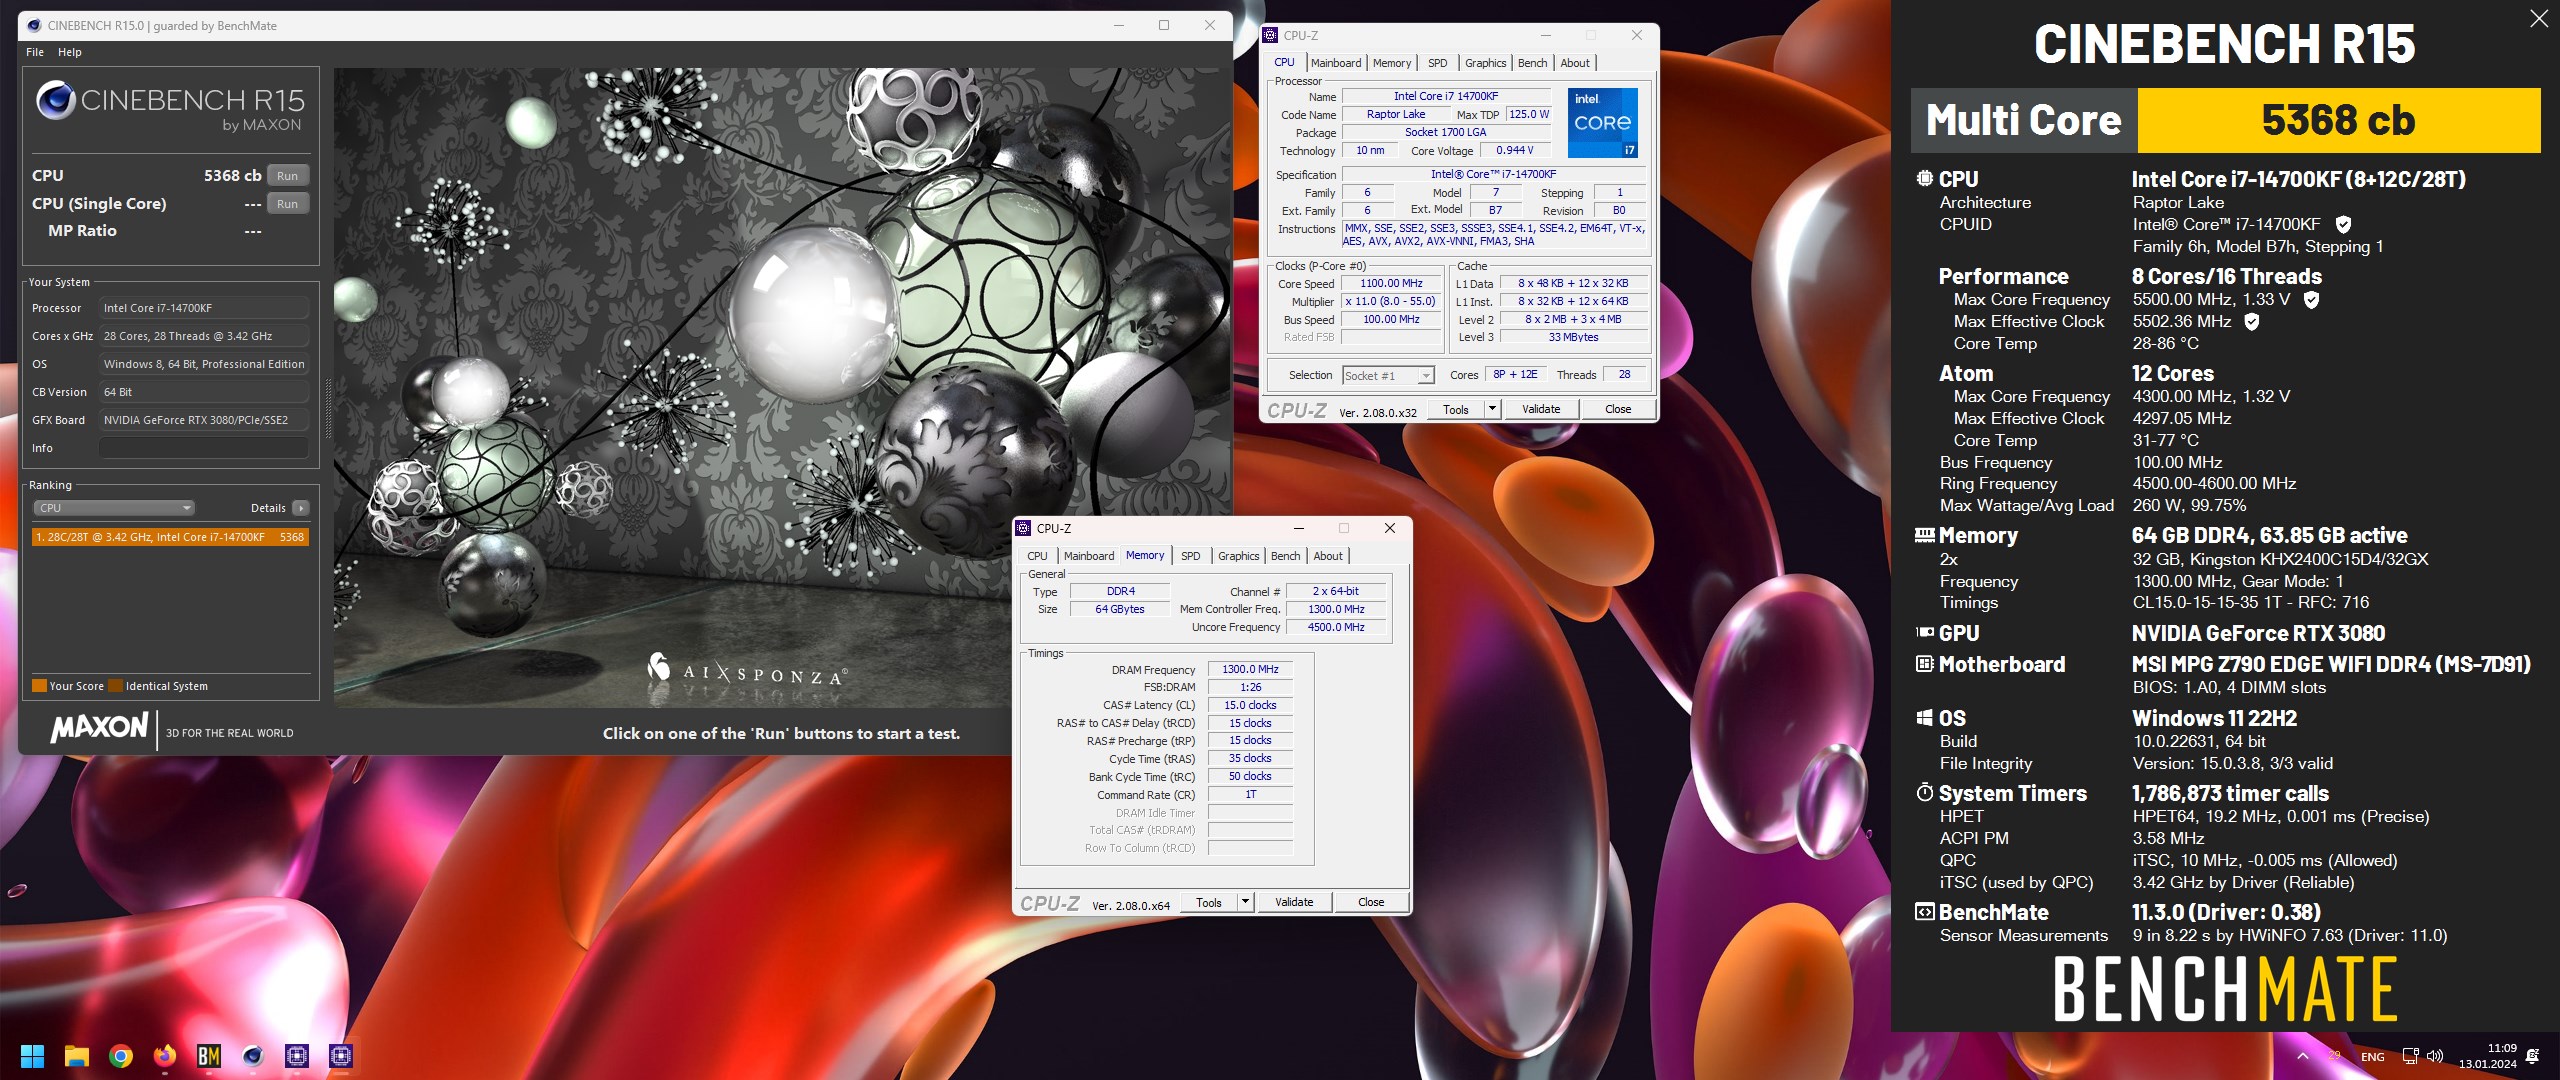Click the empty Info field in Cinebench
Viewport: 2560px width, 1080px height.
(204, 448)
